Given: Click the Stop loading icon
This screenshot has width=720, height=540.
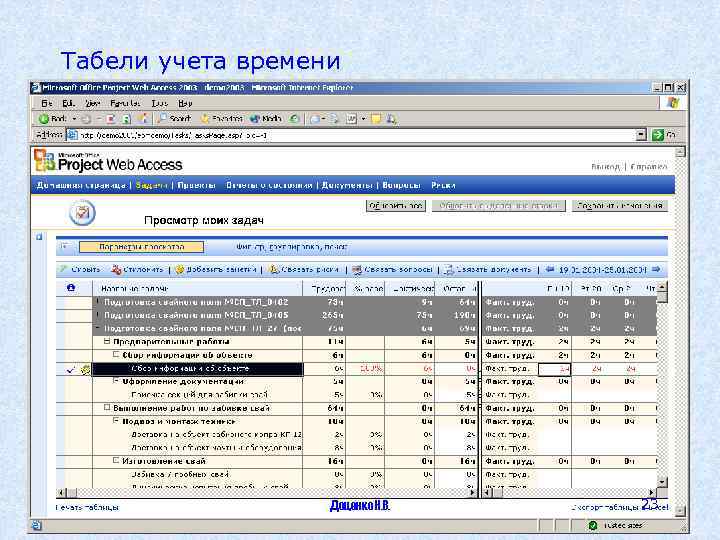Looking at the screenshot, I should tap(111, 119).
